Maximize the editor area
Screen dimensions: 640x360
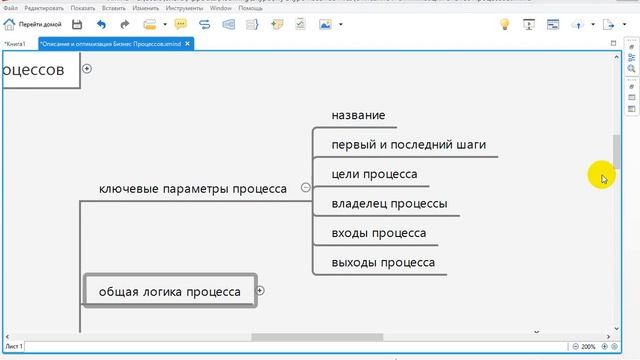click(x=613, y=43)
